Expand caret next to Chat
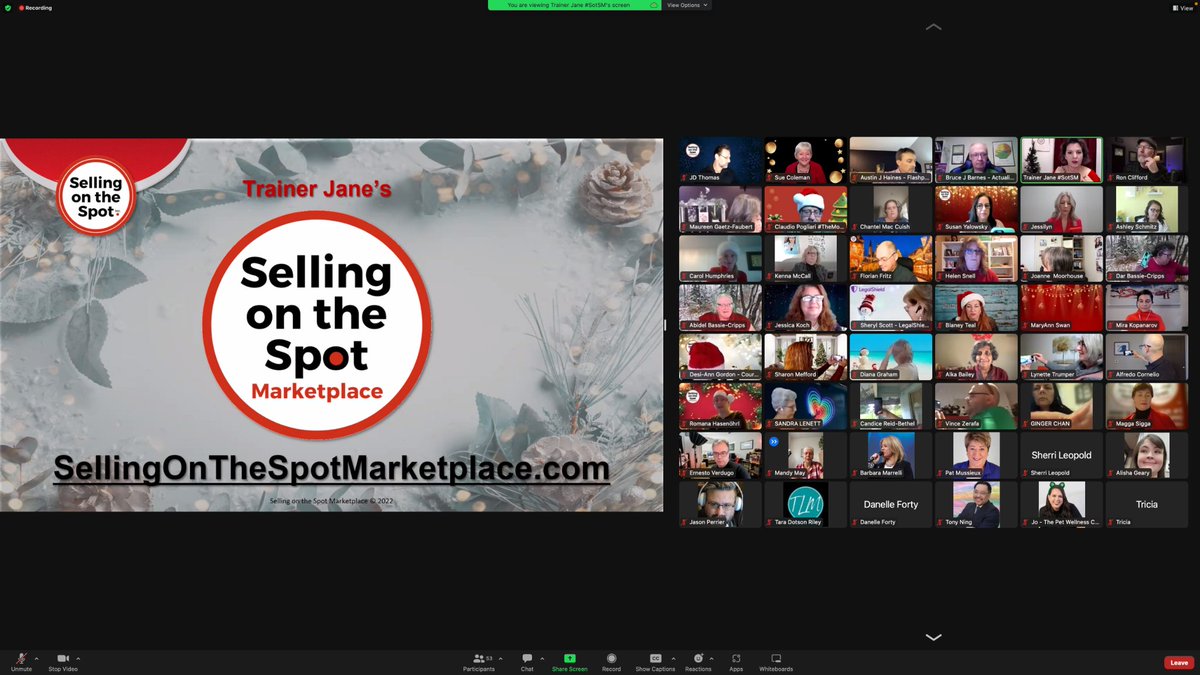 pyautogui.click(x=542, y=658)
